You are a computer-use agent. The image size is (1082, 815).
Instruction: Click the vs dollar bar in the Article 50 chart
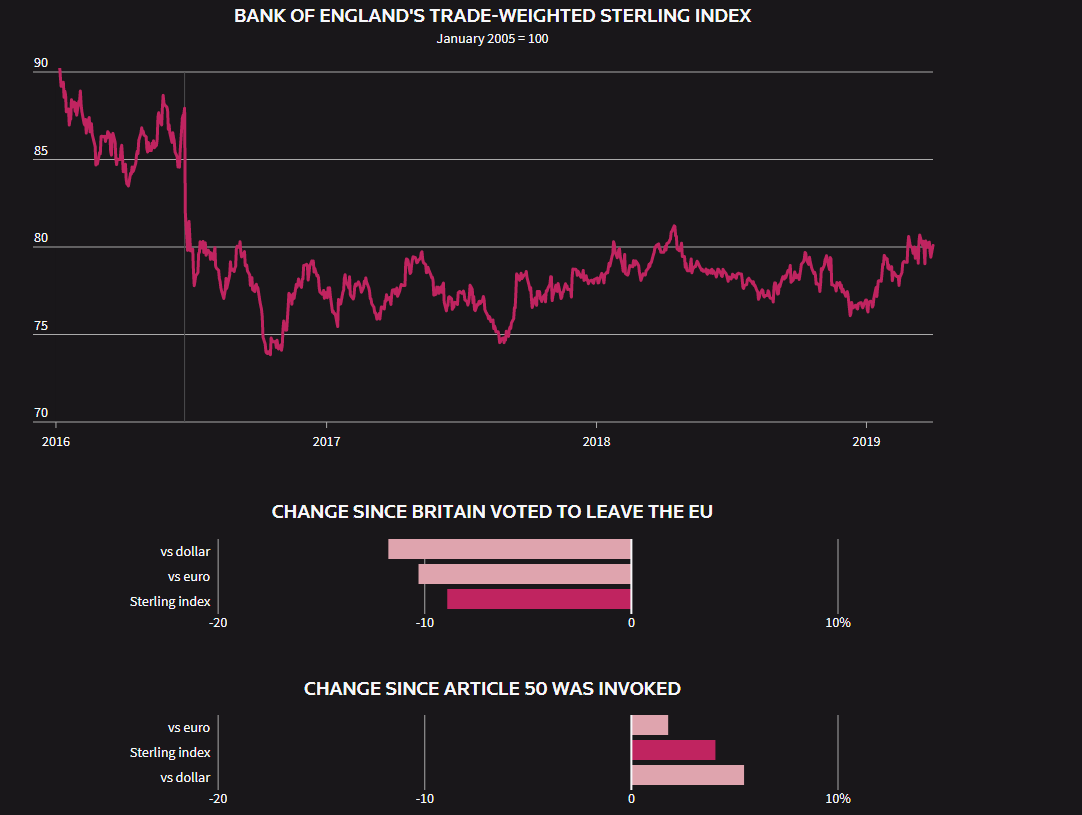tap(688, 775)
